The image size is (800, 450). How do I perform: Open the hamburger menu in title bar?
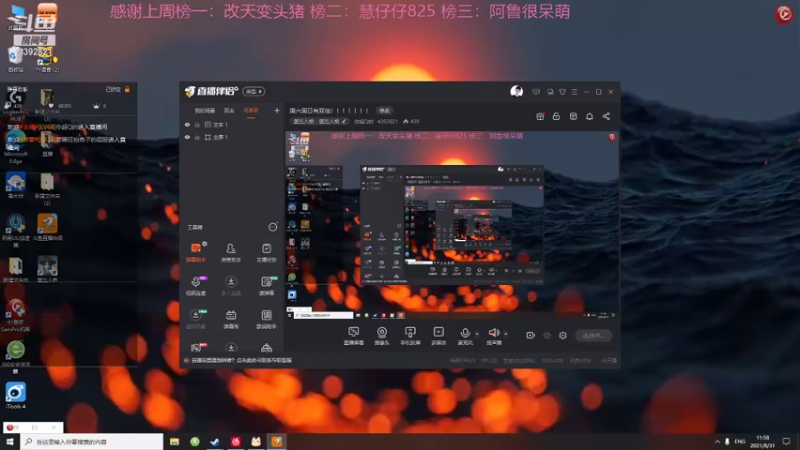click(574, 92)
